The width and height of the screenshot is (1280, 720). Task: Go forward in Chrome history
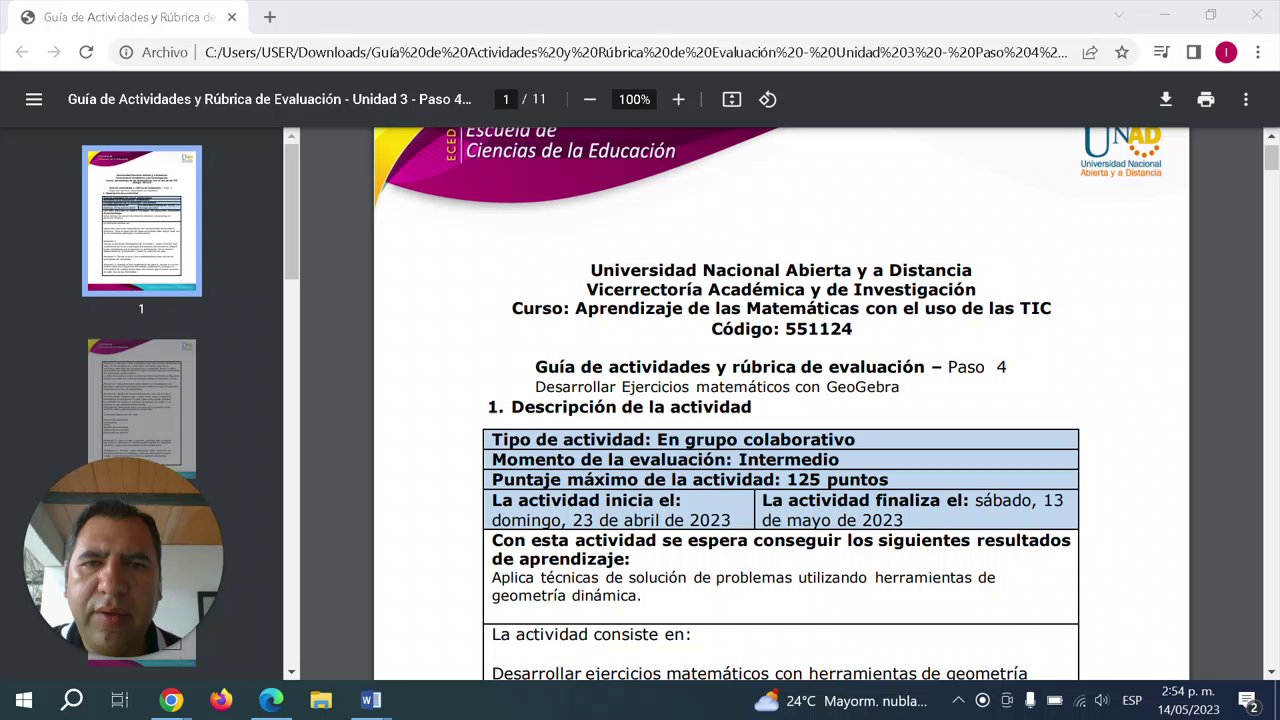click(54, 52)
